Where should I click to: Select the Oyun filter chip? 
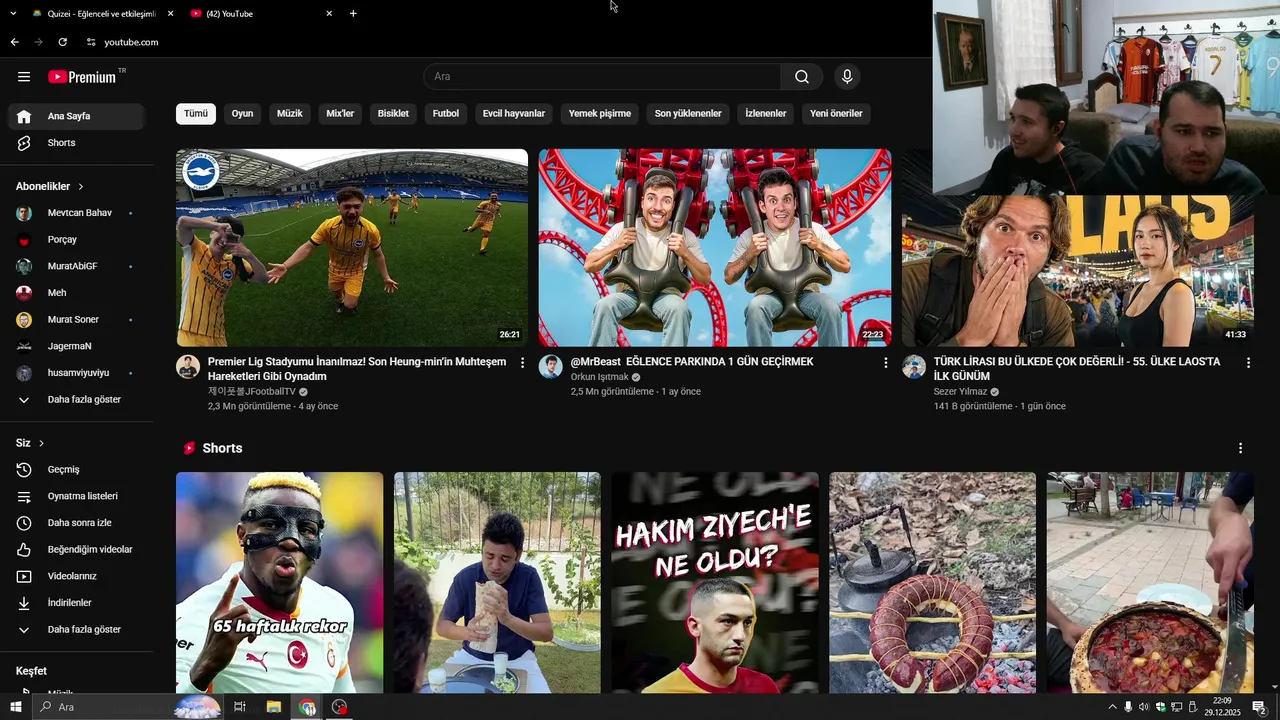(x=242, y=114)
